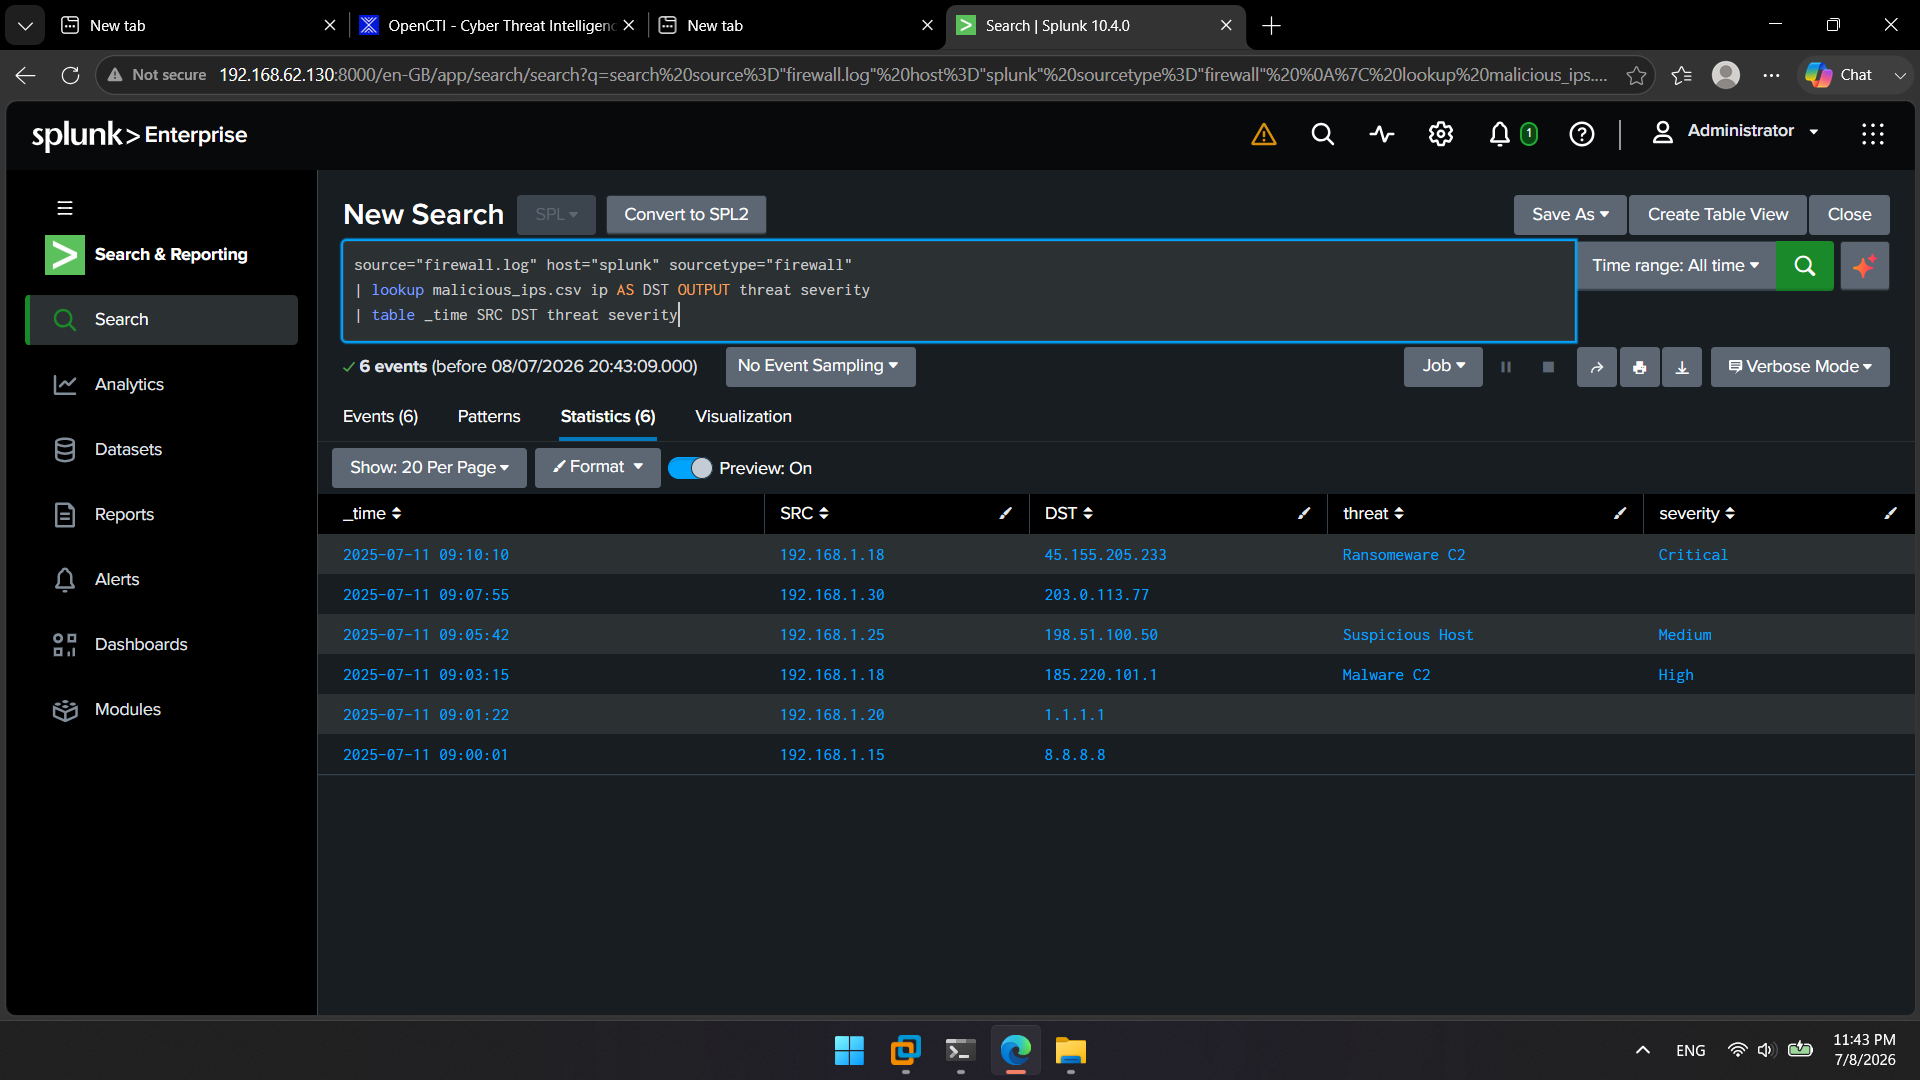Open Show 20 Per Page dropdown
Viewport: 1920px width, 1080px height.
click(429, 467)
